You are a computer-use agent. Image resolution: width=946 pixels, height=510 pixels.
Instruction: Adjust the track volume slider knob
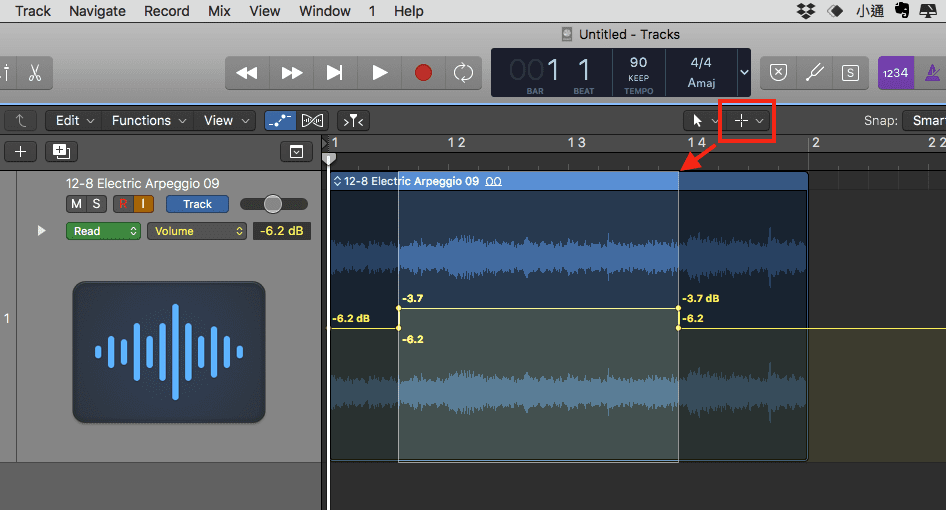(x=273, y=204)
